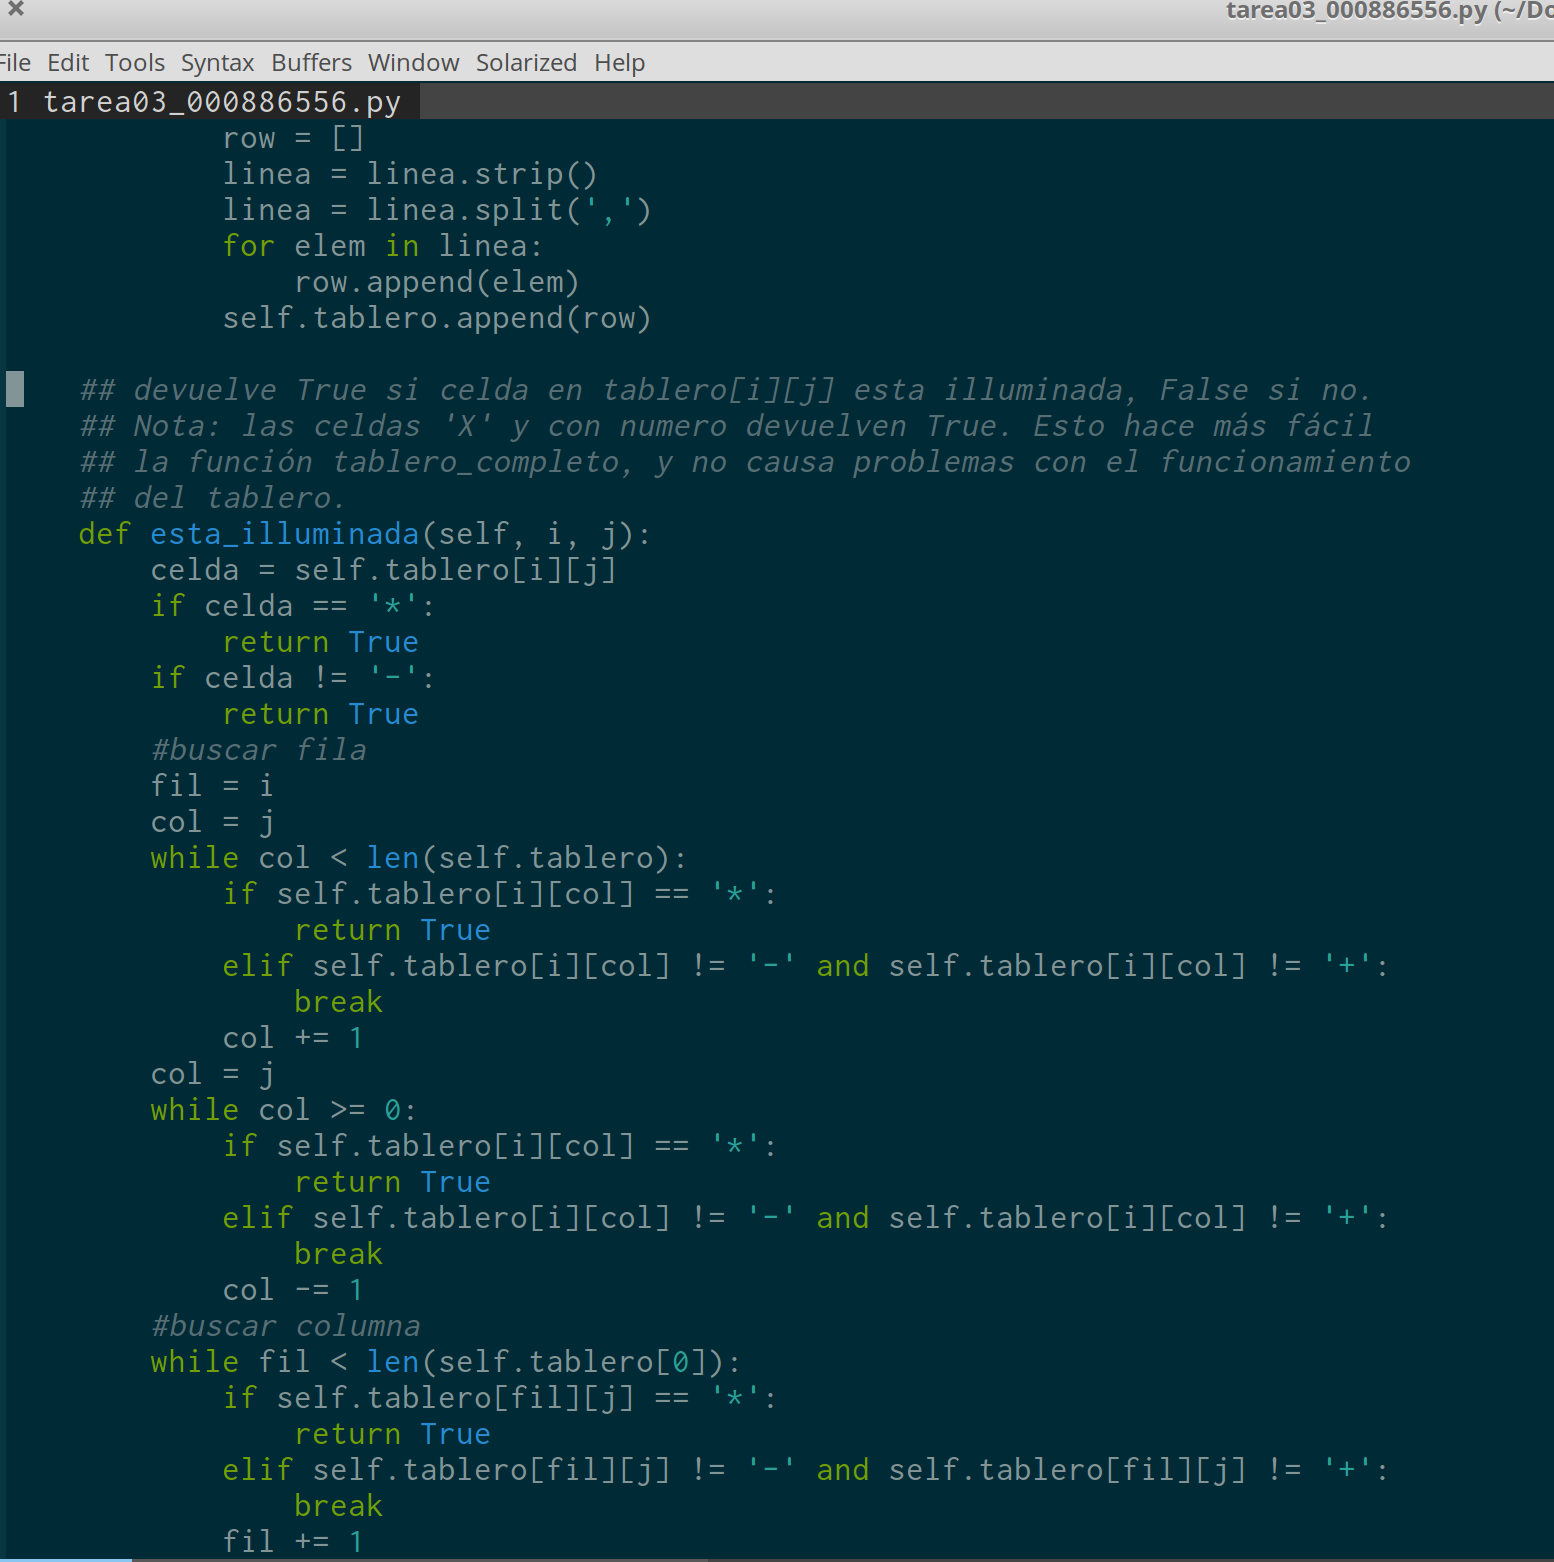1554x1562 pixels.
Task: Open the Solarized theme menu
Action: coord(525,62)
